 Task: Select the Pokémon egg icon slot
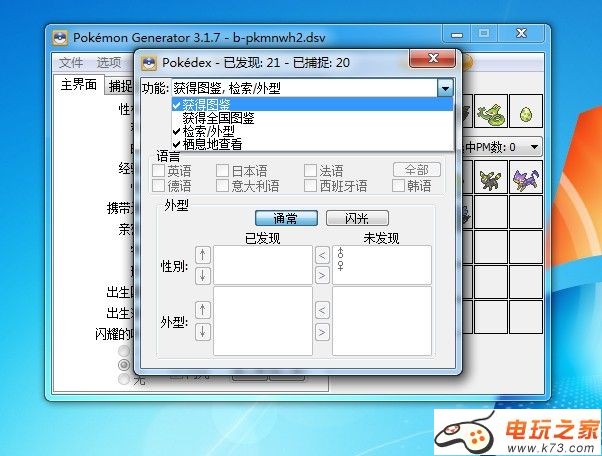click(525, 111)
